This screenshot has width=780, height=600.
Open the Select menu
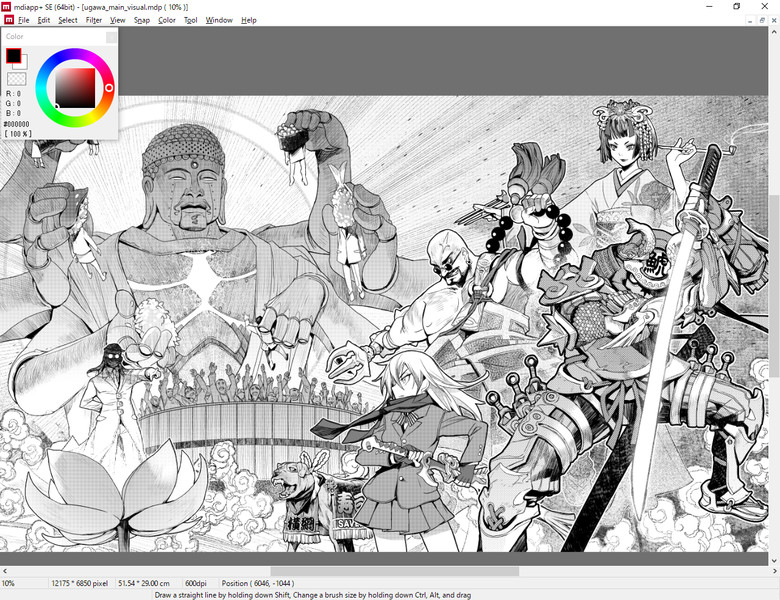point(68,20)
